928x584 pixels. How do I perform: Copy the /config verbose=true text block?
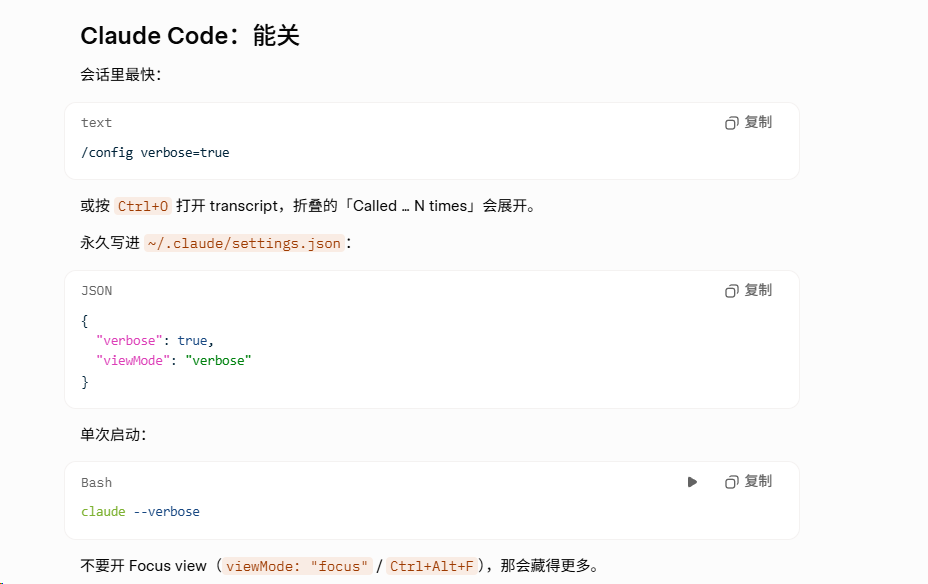point(748,122)
